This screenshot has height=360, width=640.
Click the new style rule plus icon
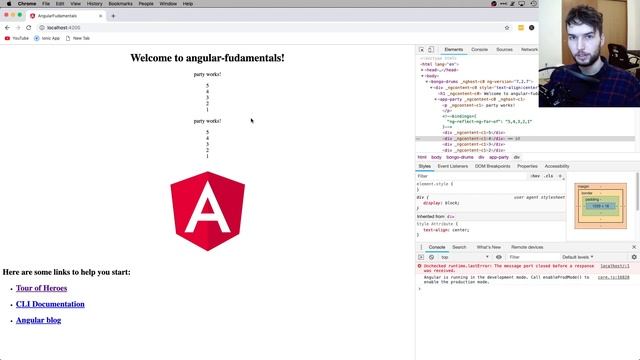tap(560, 176)
